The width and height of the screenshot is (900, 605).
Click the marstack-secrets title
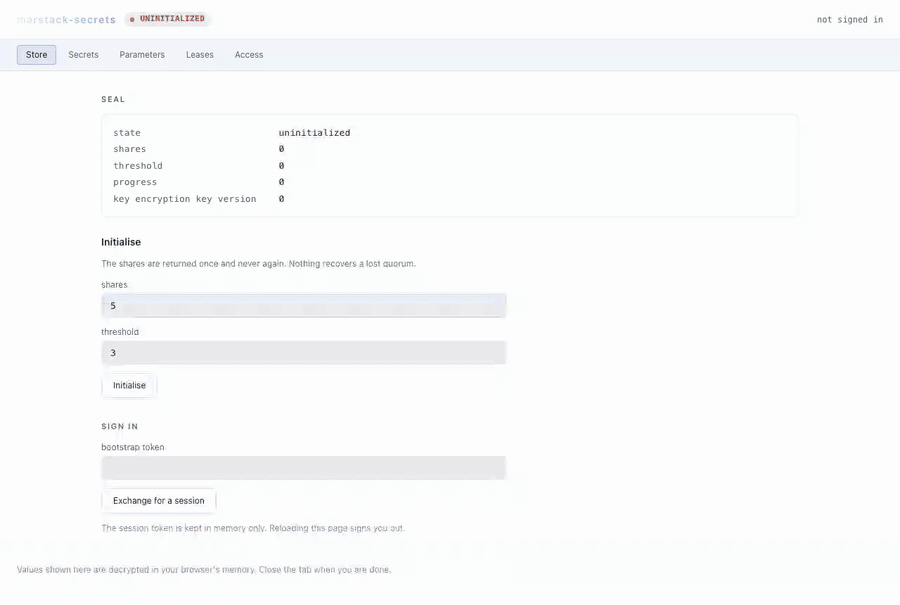(66, 20)
